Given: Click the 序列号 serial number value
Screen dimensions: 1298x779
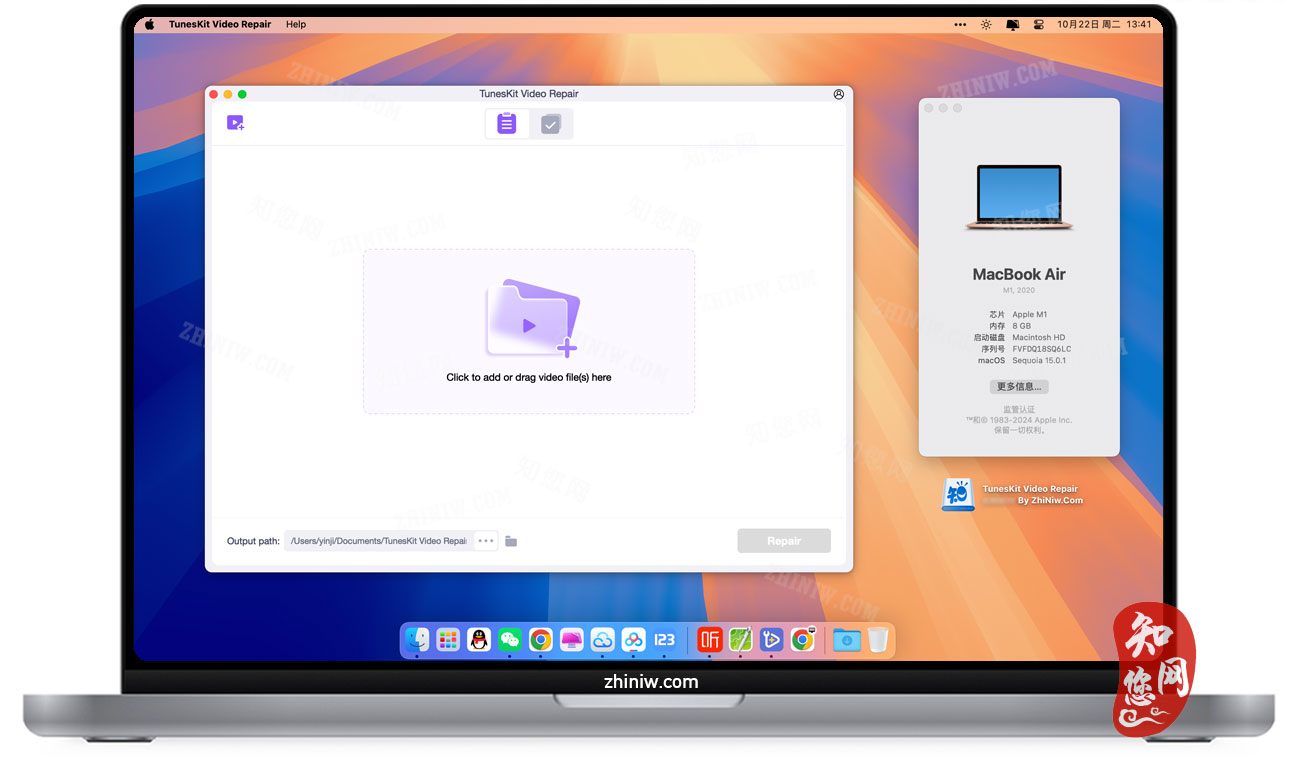Looking at the screenshot, I should pyautogui.click(x=1041, y=349).
